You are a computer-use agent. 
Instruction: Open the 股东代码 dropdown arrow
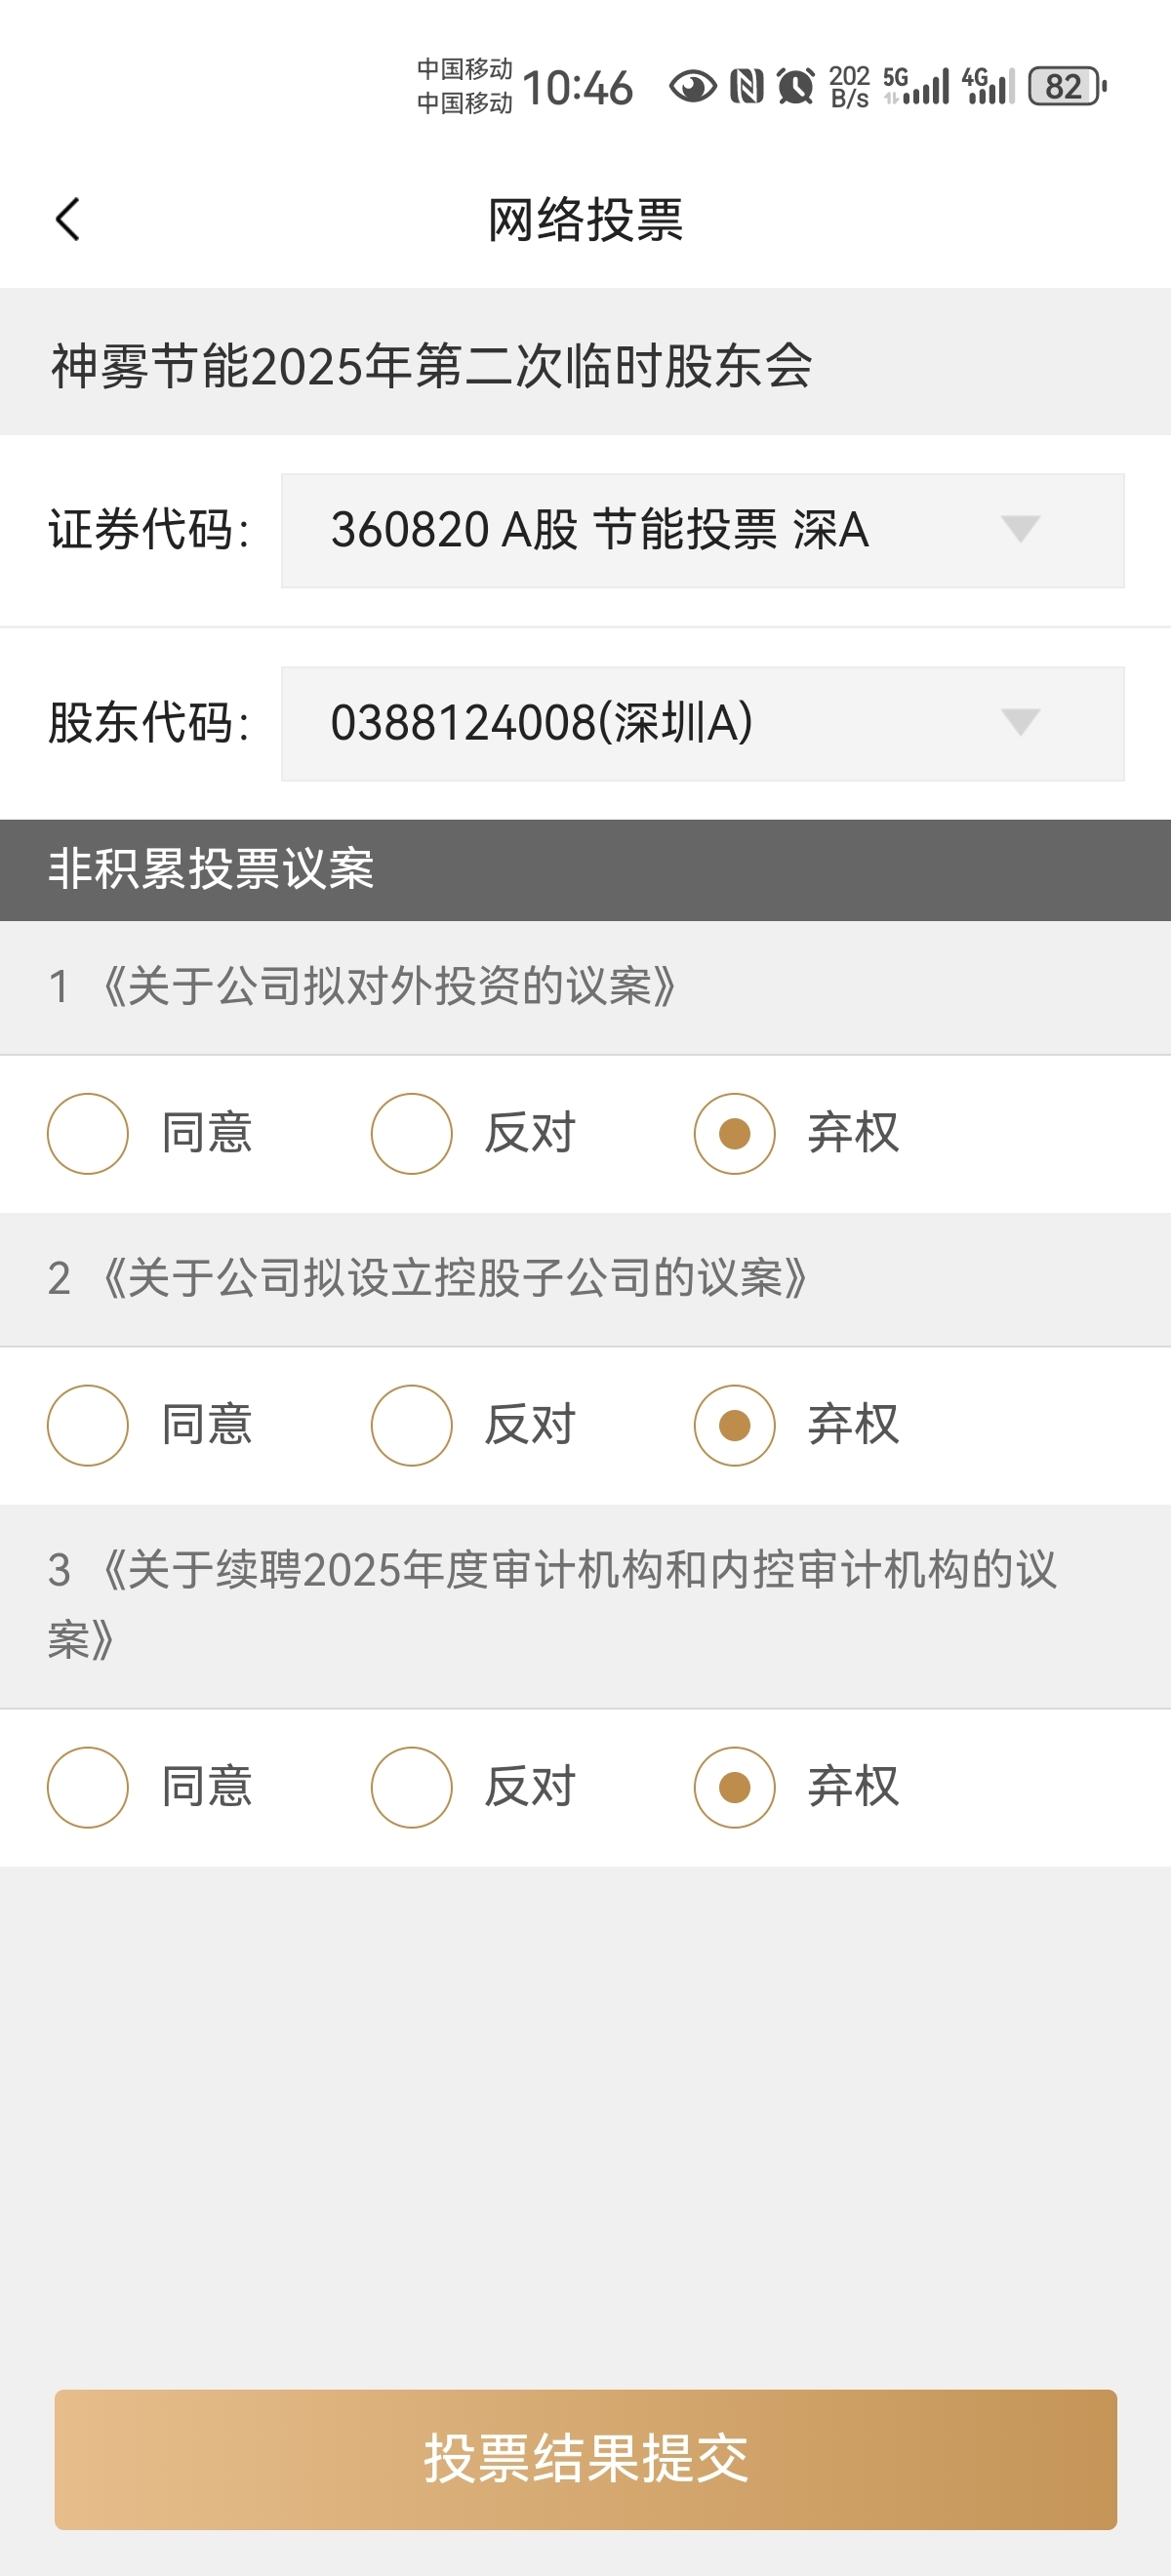click(x=1020, y=722)
